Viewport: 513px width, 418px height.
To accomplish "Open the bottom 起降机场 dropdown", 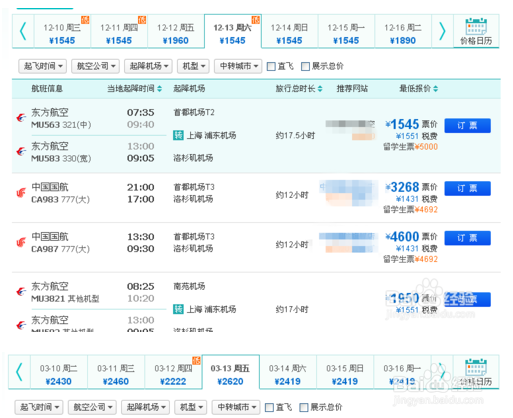I will (x=145, y=407).
